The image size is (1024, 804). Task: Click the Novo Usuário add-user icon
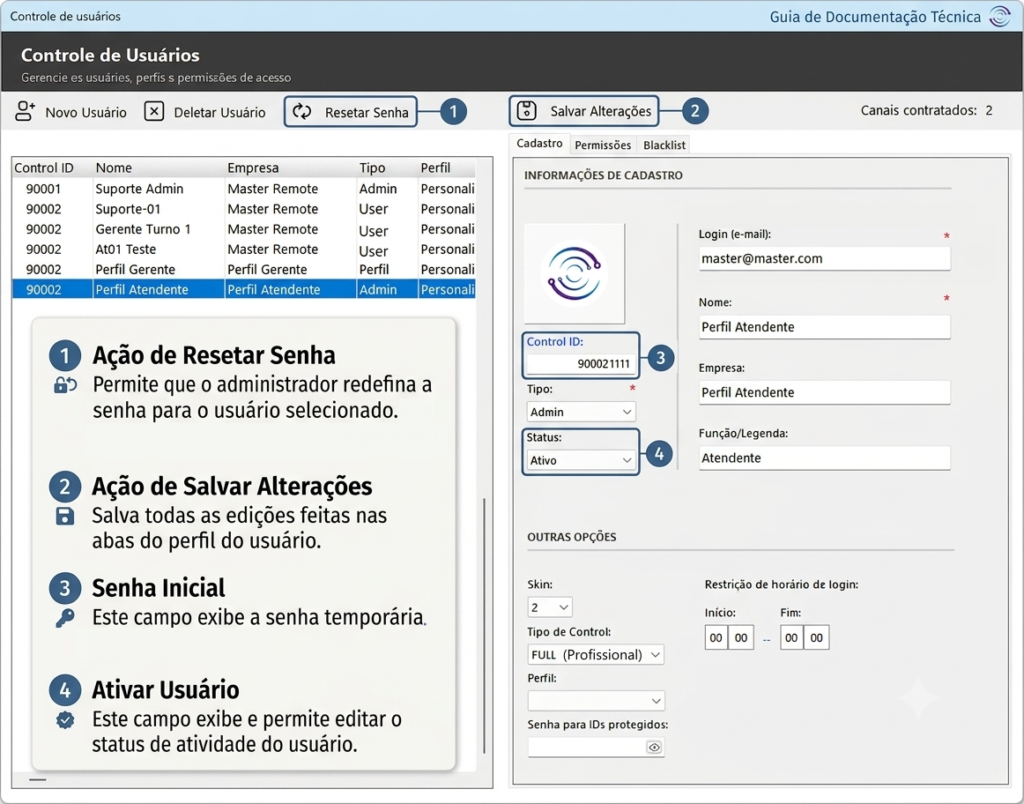point(25,111)
